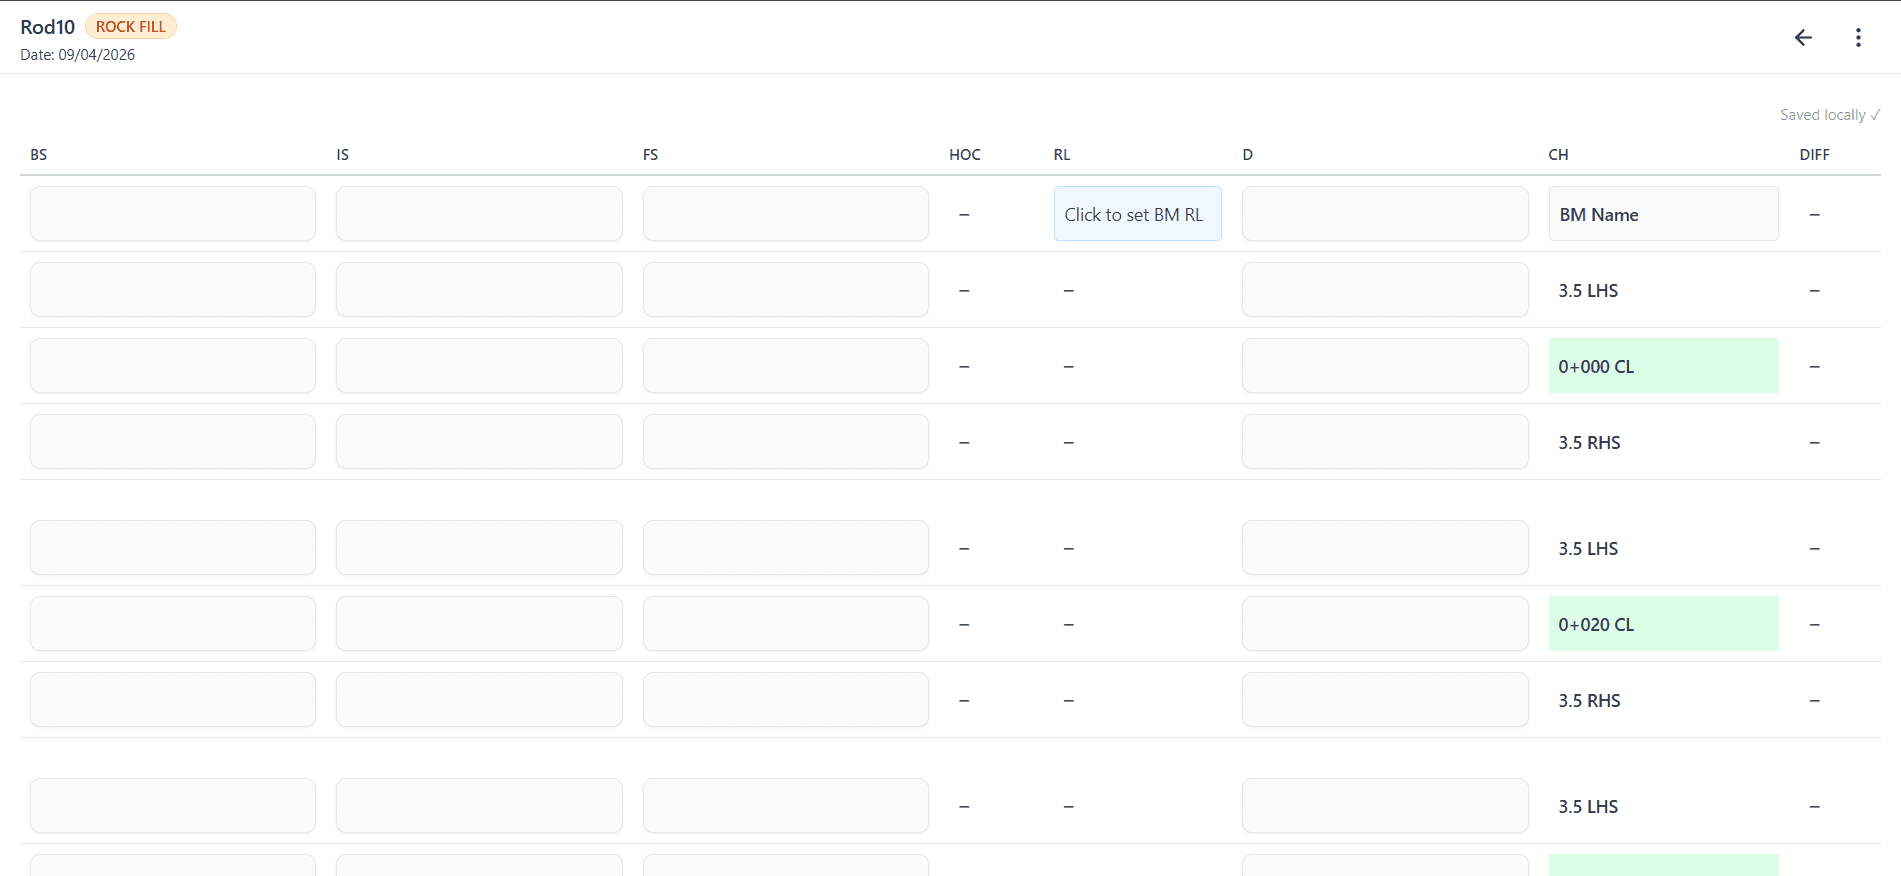Select the 0+000 CL chainage cell
Viewport: 1901px width, 876px height.
pyautogui.click(x=1662, y=366)
